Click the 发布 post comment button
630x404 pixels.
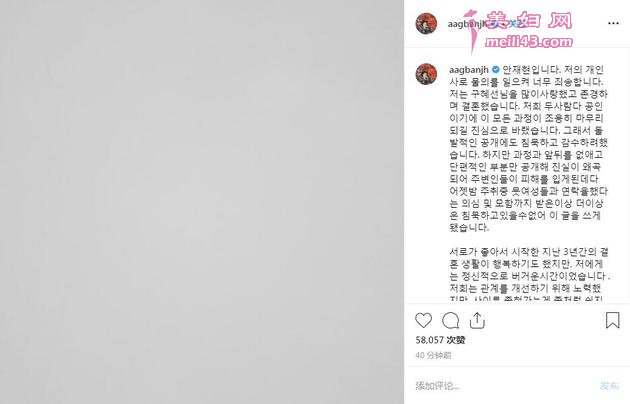point(609,386)
